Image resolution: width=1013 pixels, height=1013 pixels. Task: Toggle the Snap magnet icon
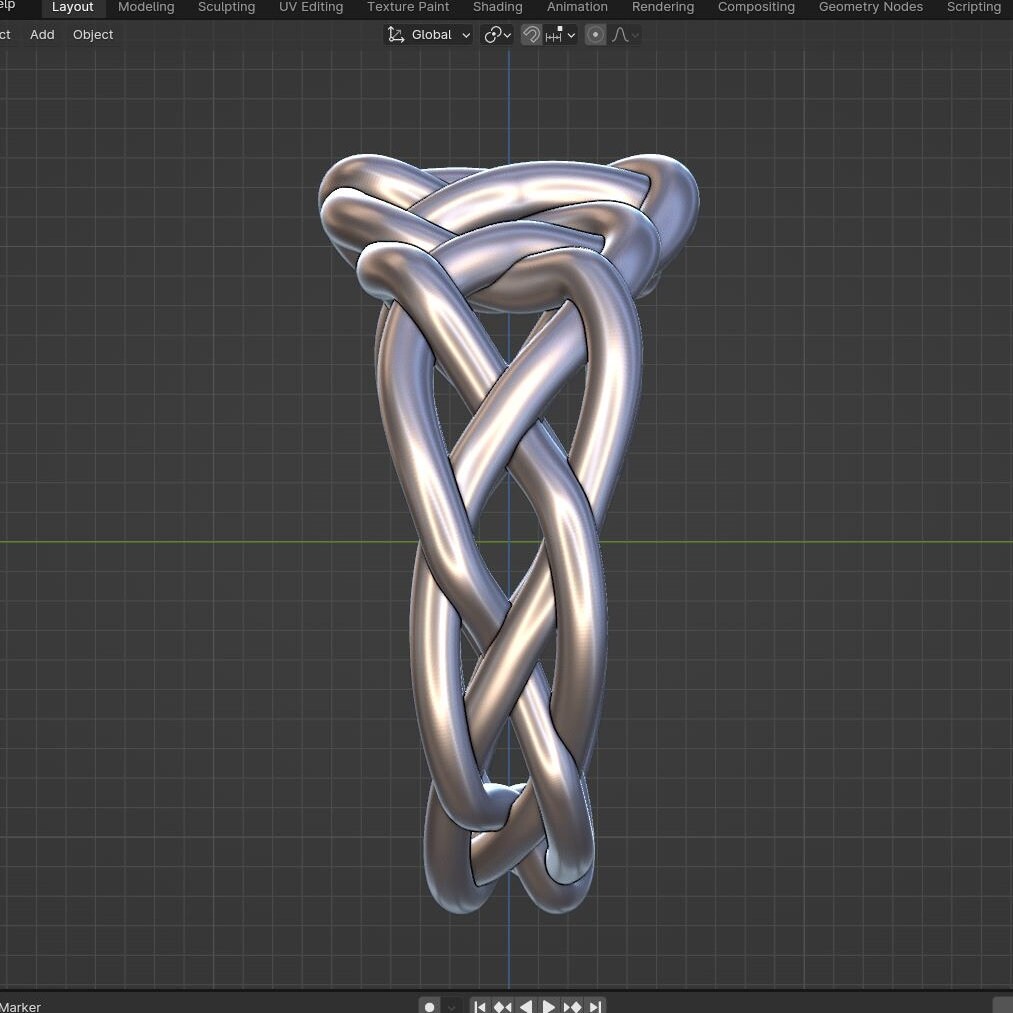pos(531,35)
